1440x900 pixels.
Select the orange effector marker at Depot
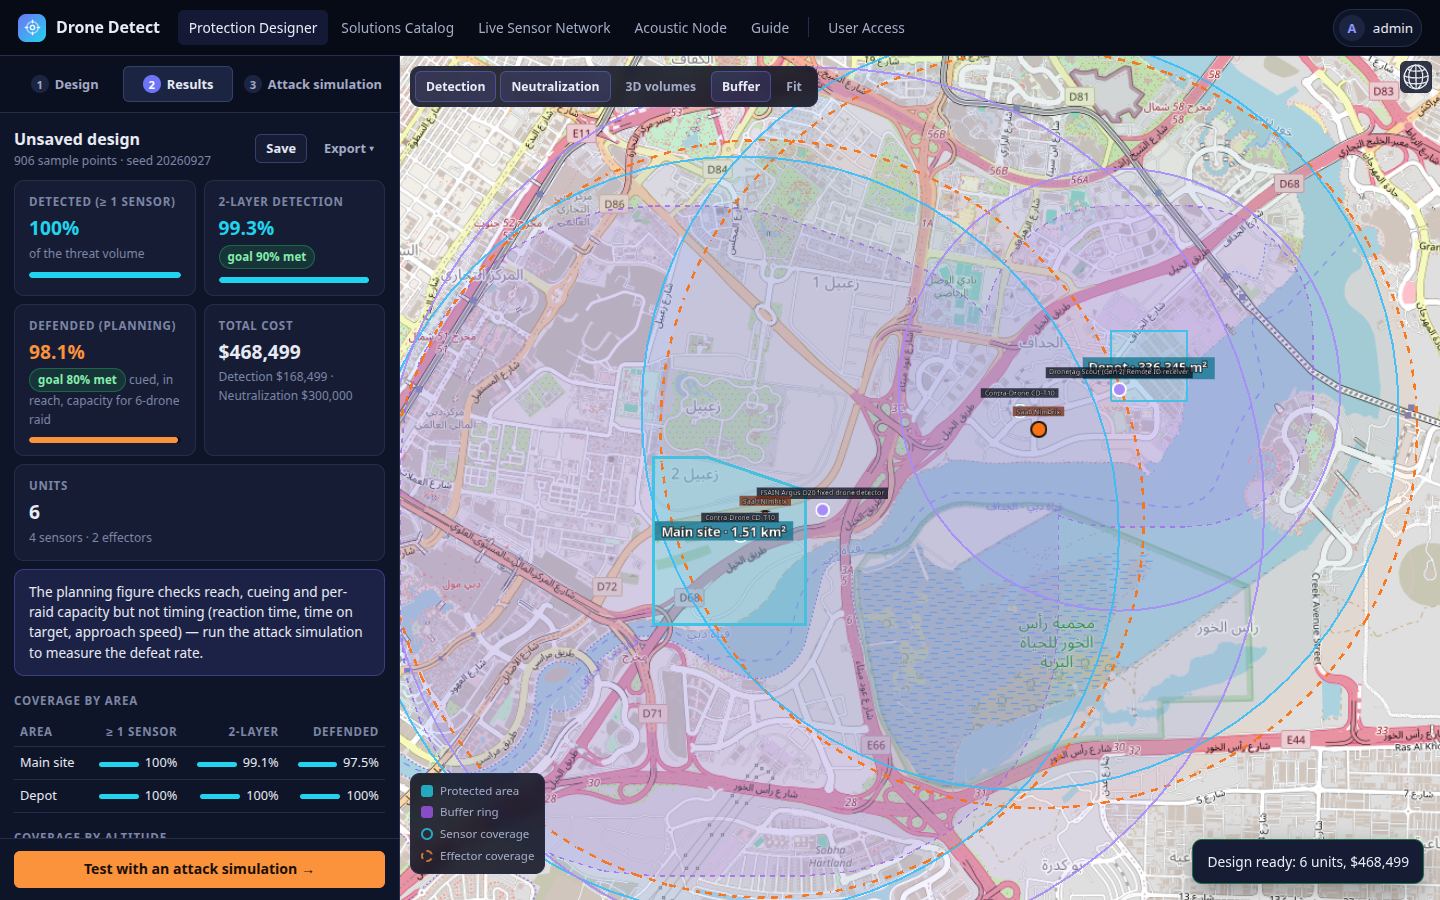coord(1039,429)
